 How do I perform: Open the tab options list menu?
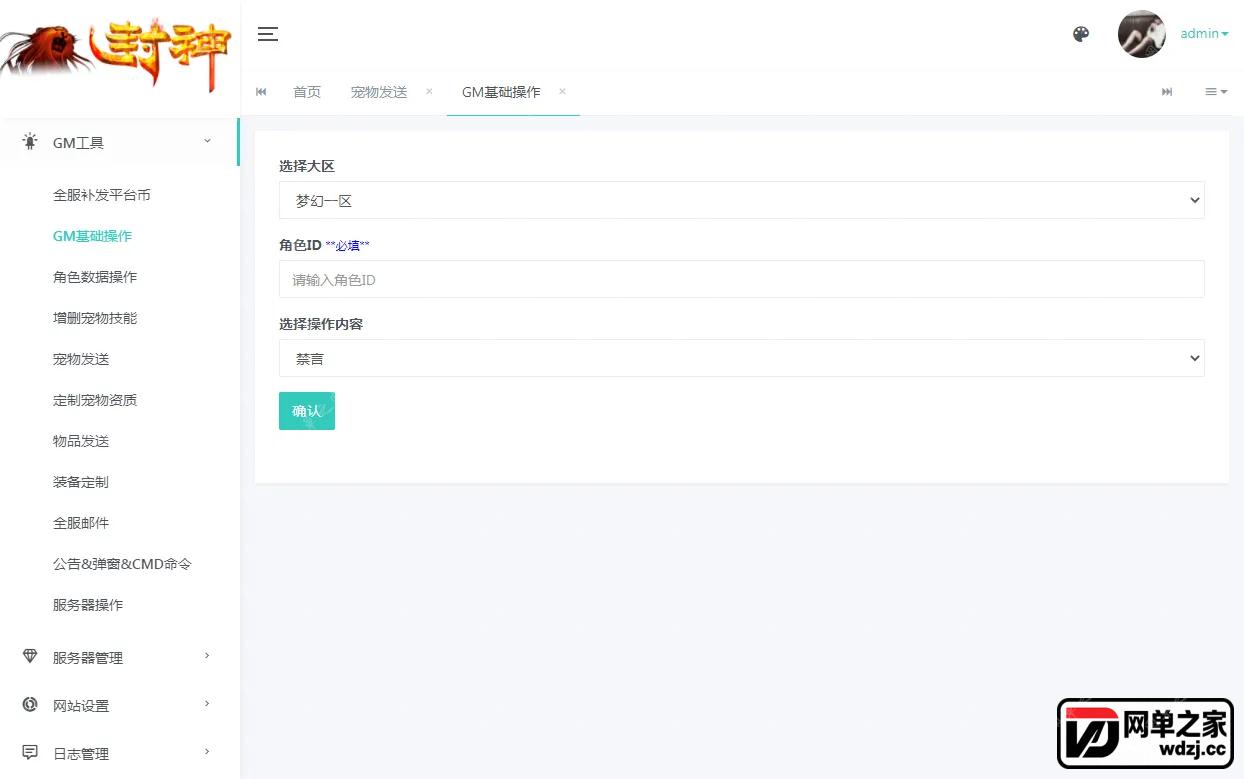click(1216, 92)
